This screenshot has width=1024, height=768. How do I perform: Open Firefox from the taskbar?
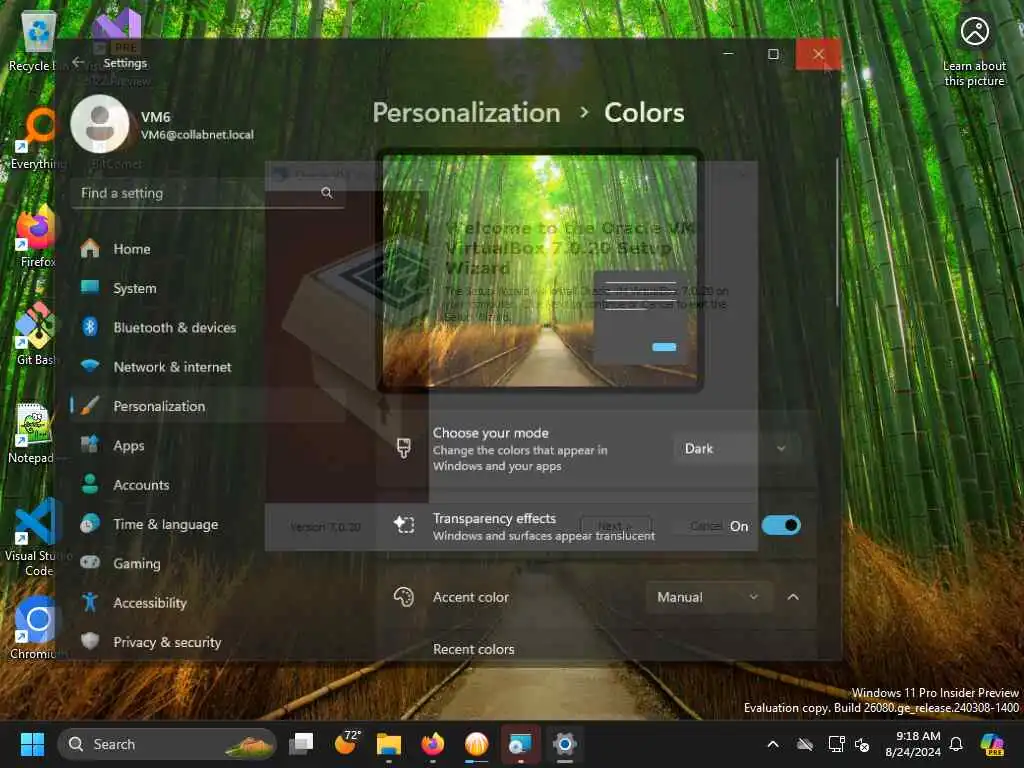(432, 744)
